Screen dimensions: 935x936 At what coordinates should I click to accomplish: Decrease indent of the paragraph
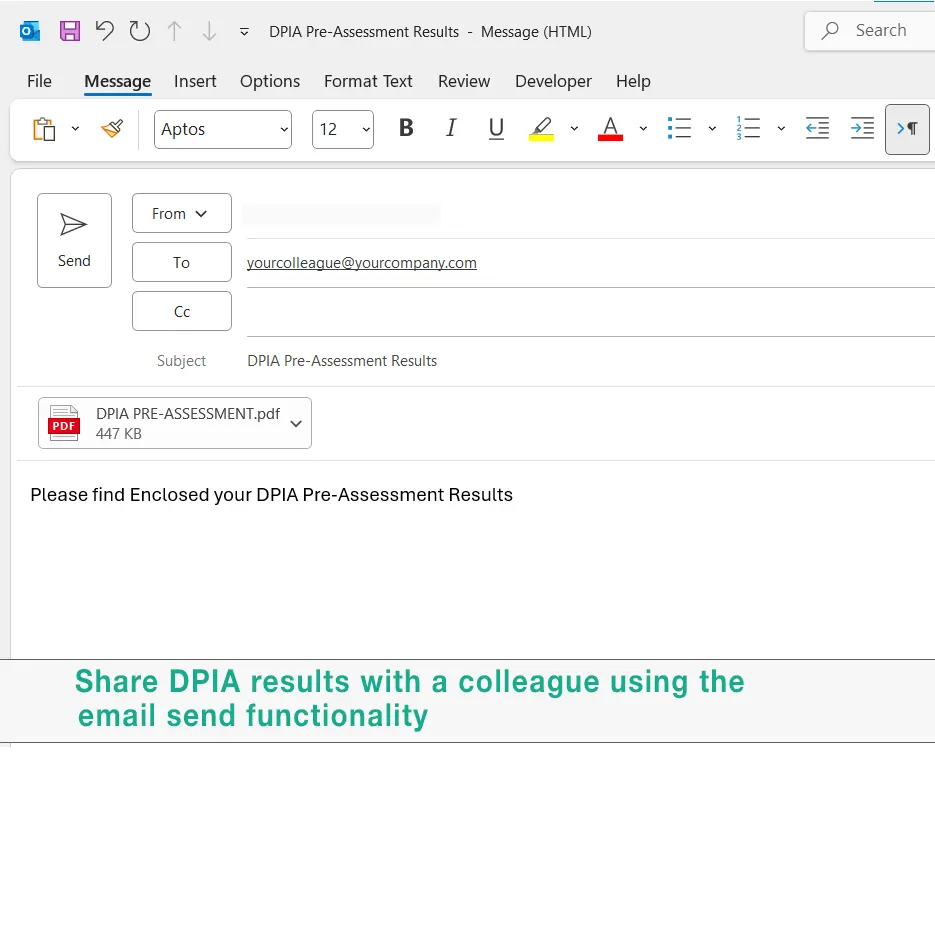tap(817, 128)
